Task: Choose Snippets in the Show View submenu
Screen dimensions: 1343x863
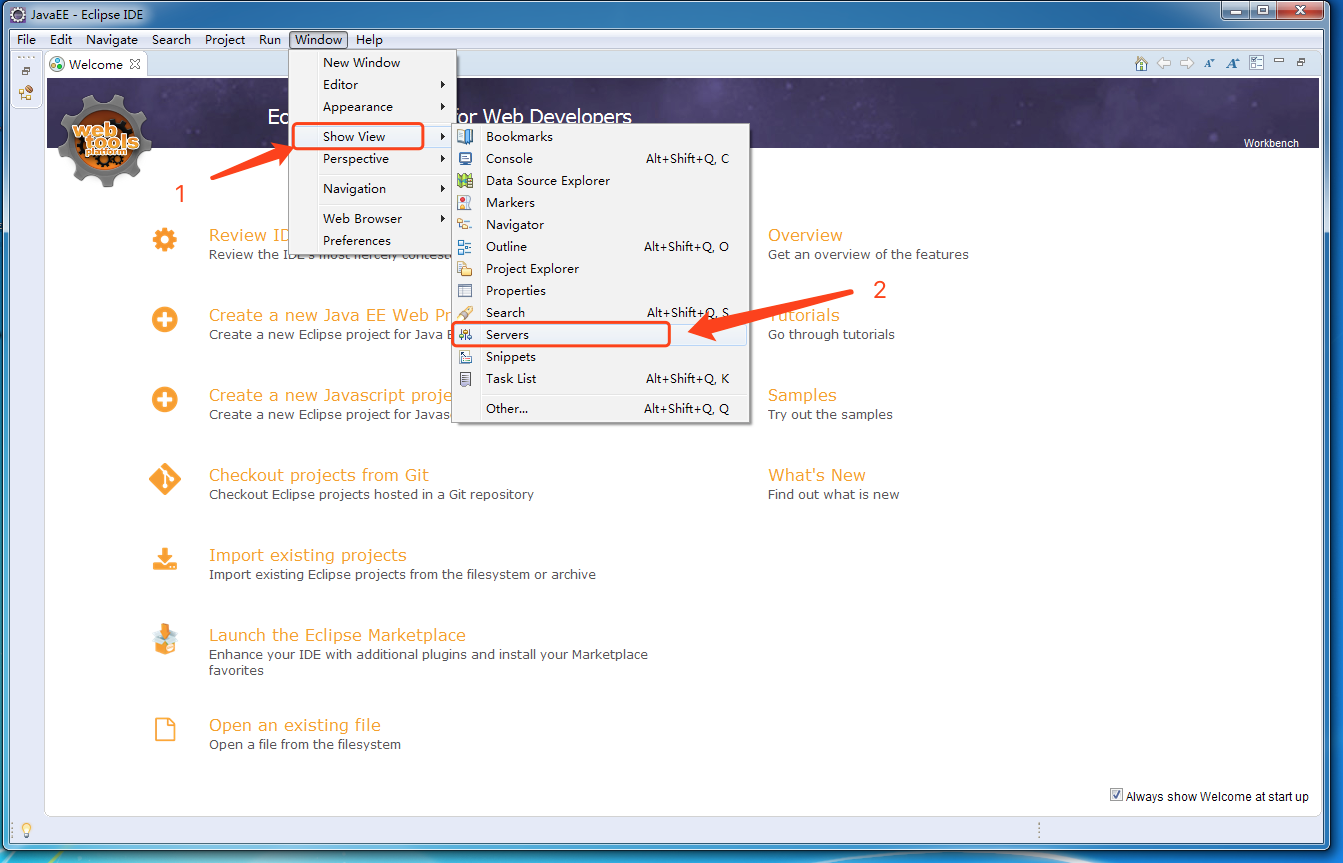Action: tap(600, 356)
